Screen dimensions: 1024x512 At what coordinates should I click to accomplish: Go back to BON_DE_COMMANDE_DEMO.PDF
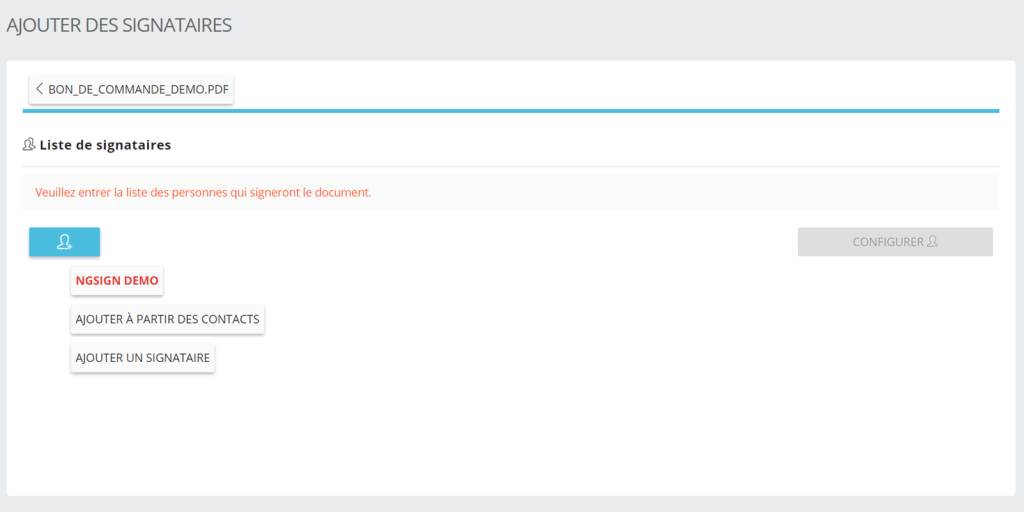pyautogui.click(x=131, y=89)
